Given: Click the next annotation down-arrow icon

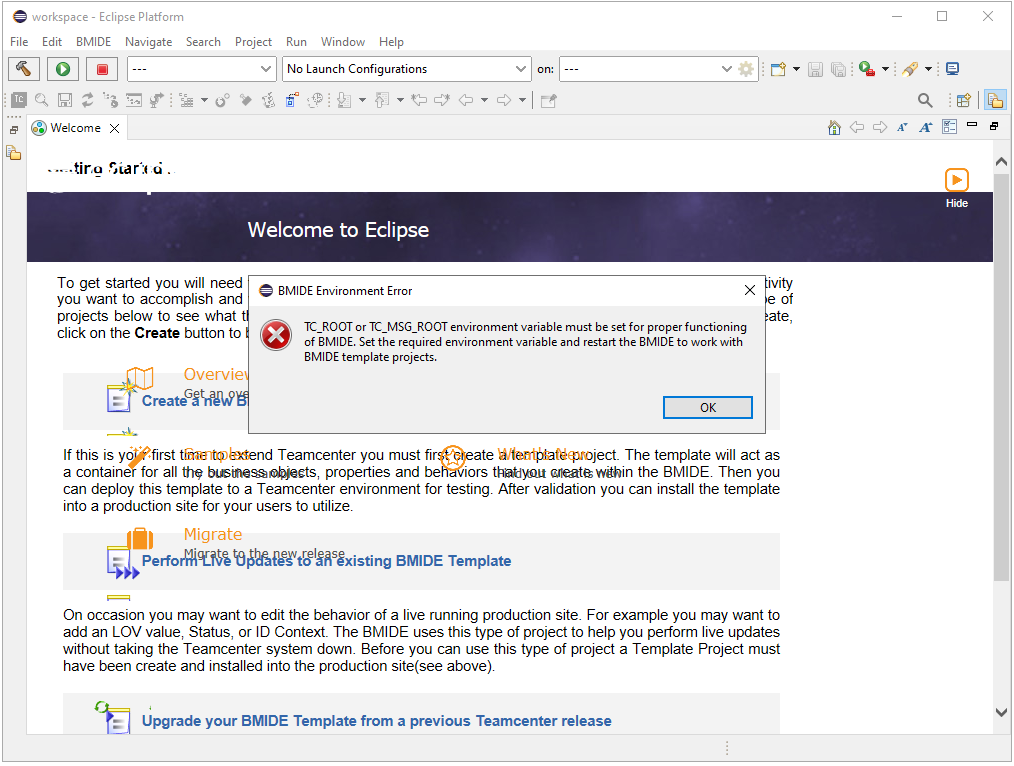Looking at the screenshot, I should click(x=345, y=100).
